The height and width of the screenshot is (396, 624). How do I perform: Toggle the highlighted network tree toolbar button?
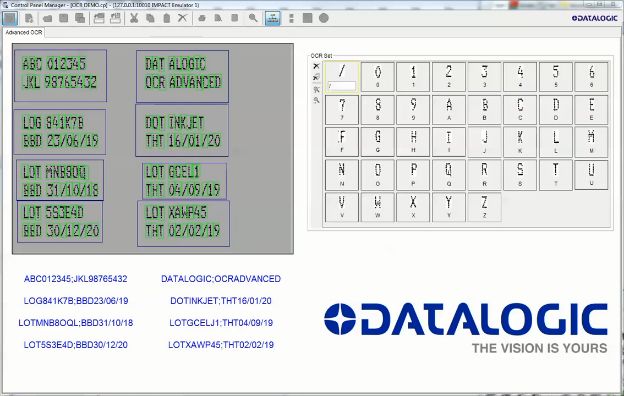coord(273,18)
